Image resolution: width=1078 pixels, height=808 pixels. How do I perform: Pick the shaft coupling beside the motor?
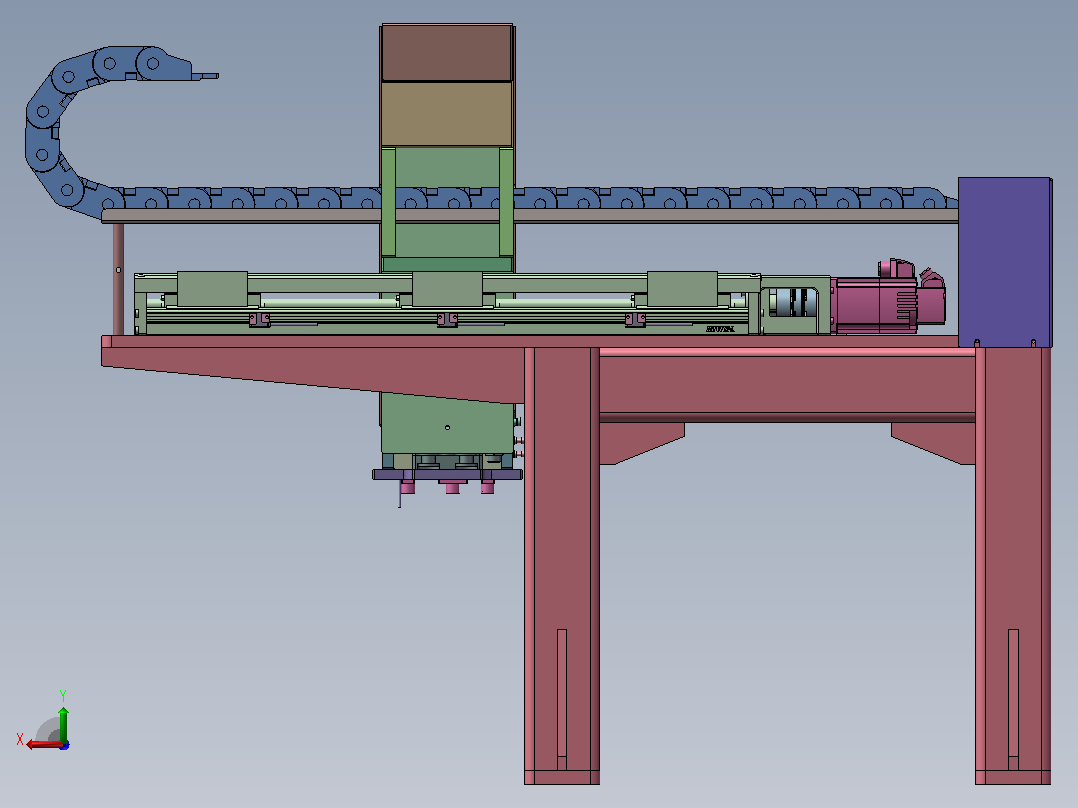click(794, 303)
